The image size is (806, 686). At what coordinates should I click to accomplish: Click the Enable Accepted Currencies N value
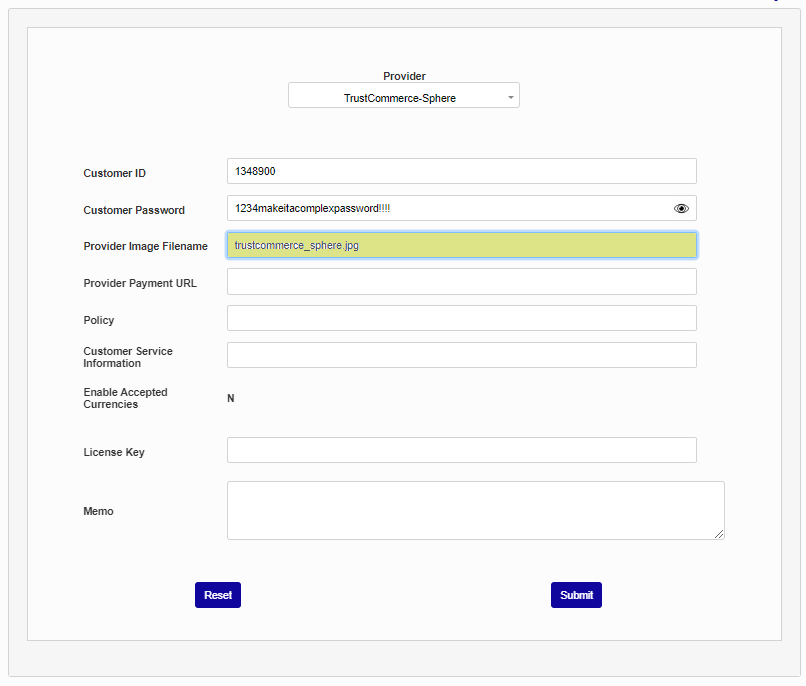coord(231,398)
